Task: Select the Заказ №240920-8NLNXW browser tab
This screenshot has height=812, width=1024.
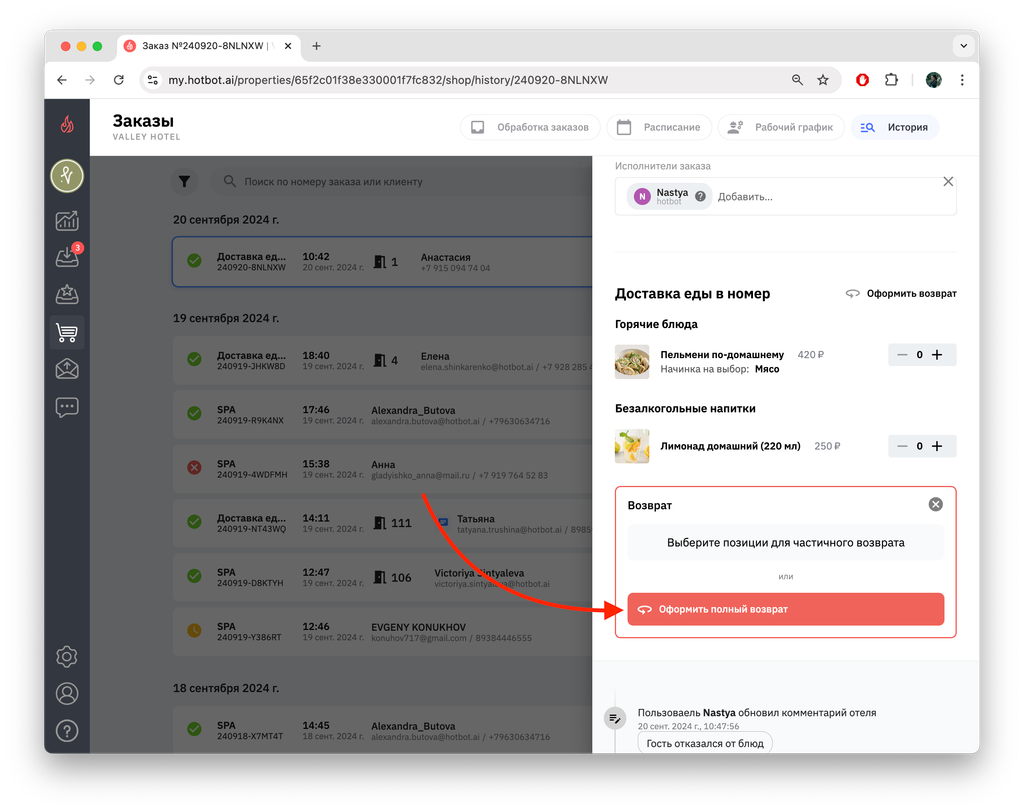Action: [x=209, y=46]
